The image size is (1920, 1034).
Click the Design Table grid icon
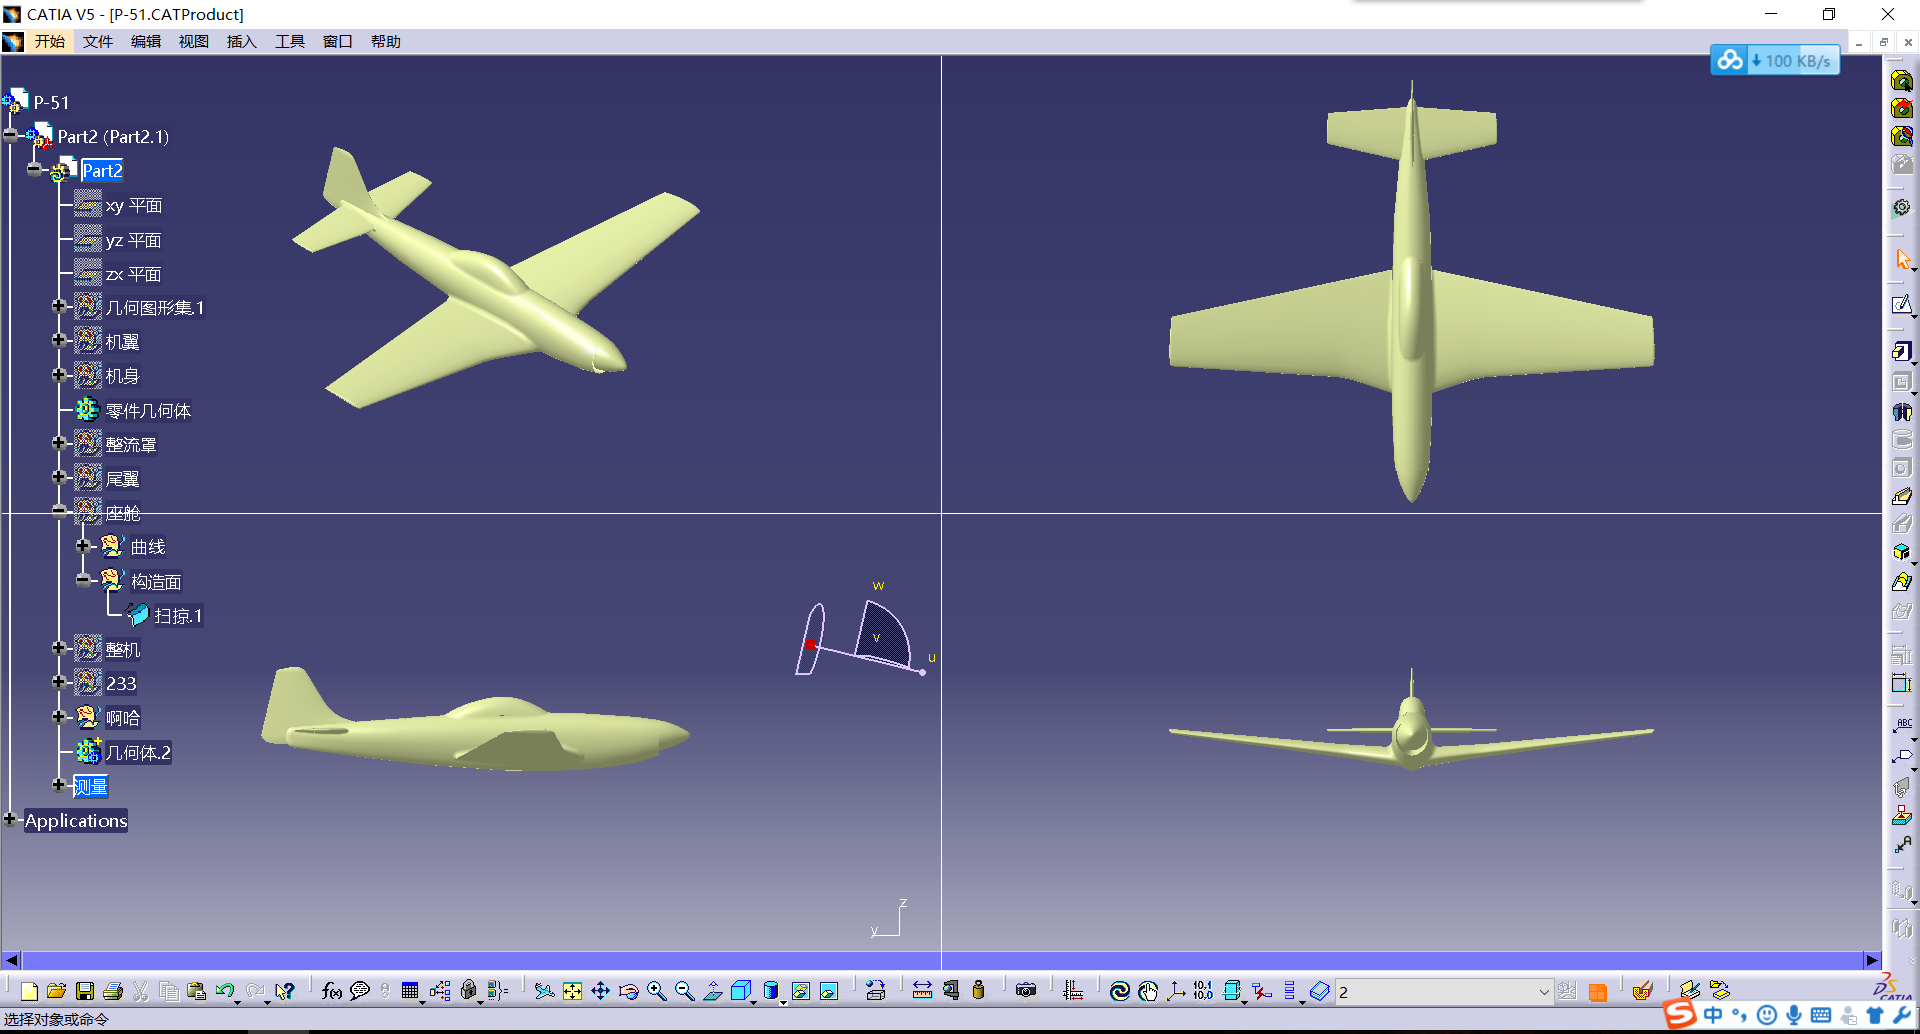point(410,991)
